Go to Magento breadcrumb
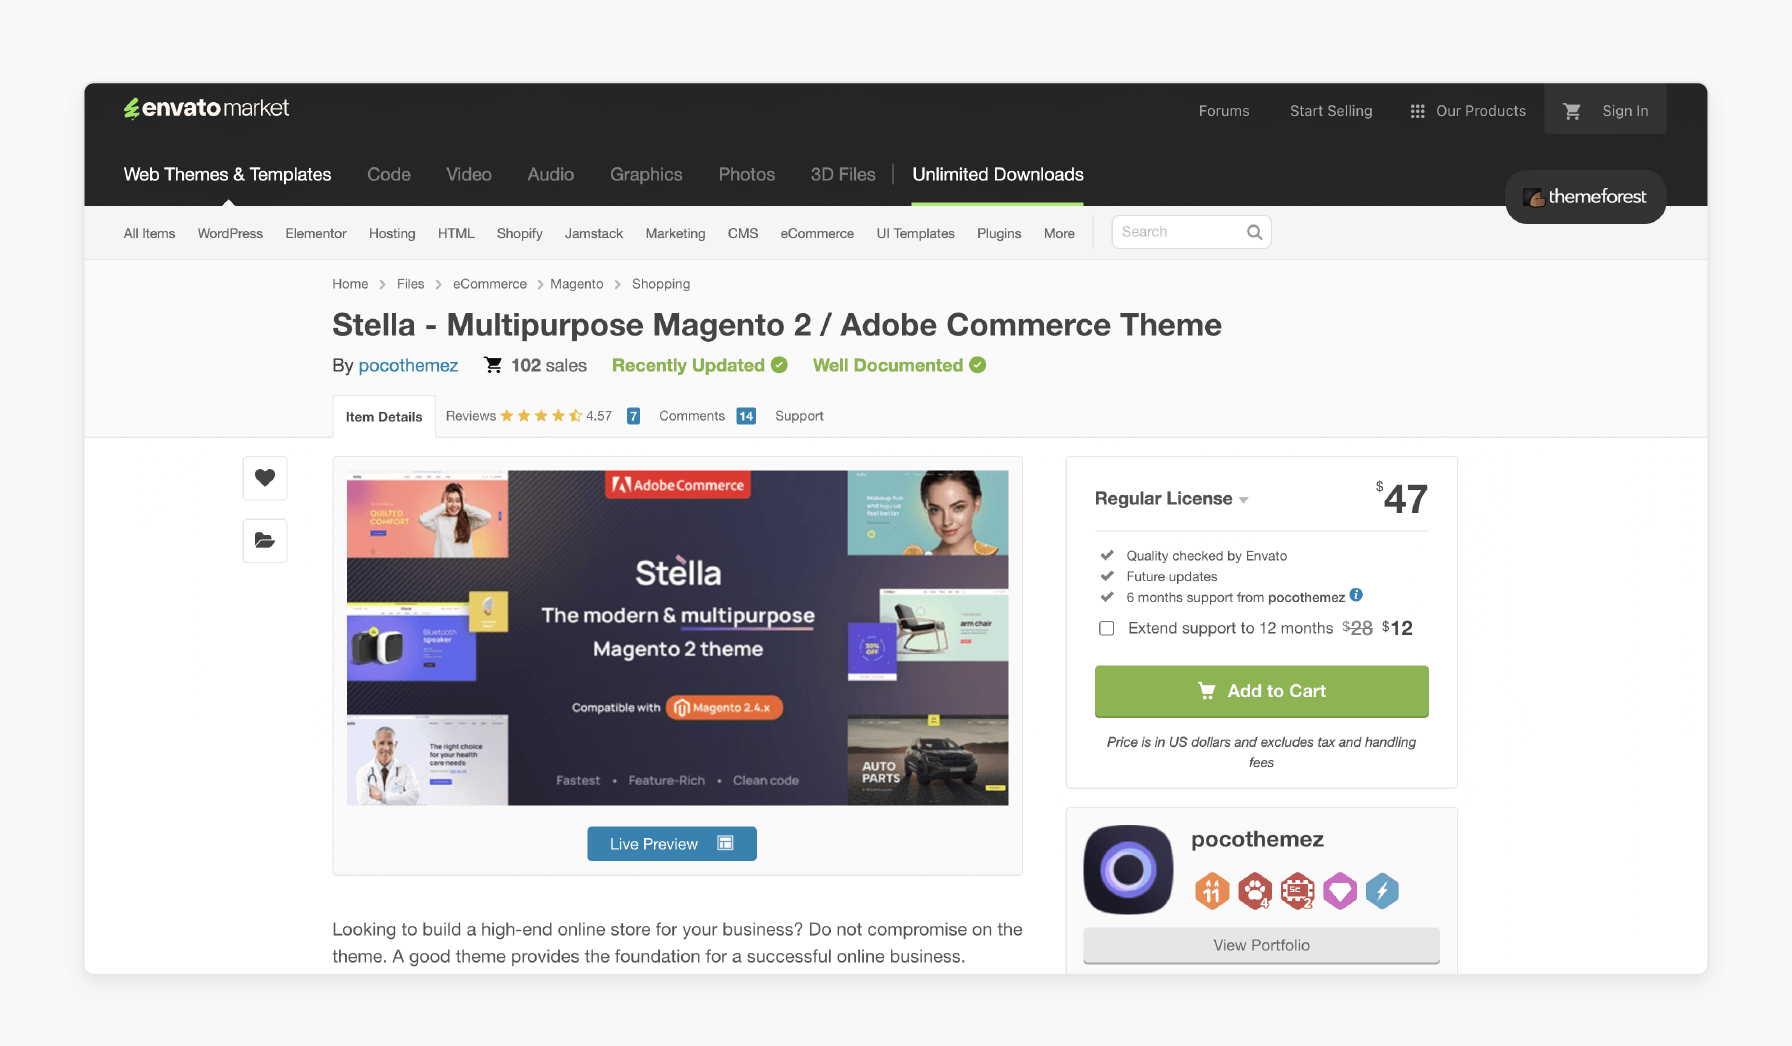The height and width of the screenshot is (1046, 1792). click(577, 284)
